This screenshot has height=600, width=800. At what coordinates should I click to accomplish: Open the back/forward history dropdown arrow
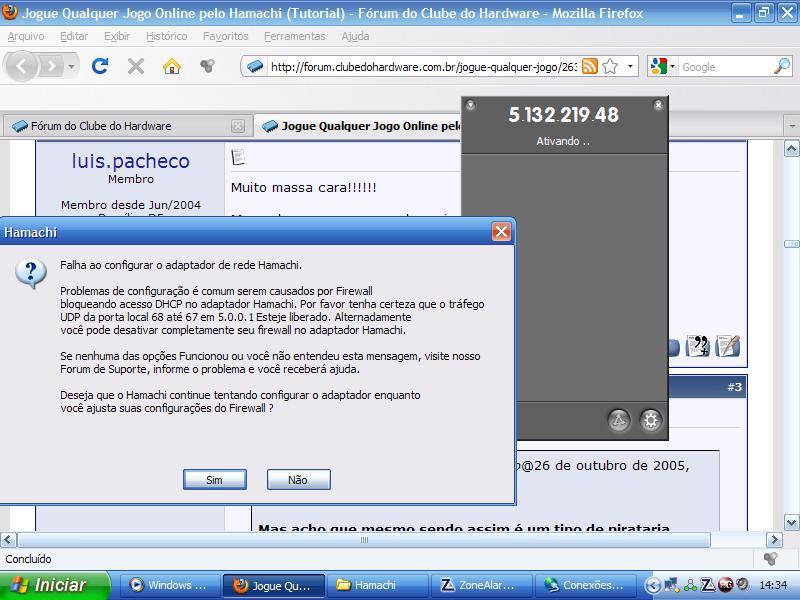[71, 66]
